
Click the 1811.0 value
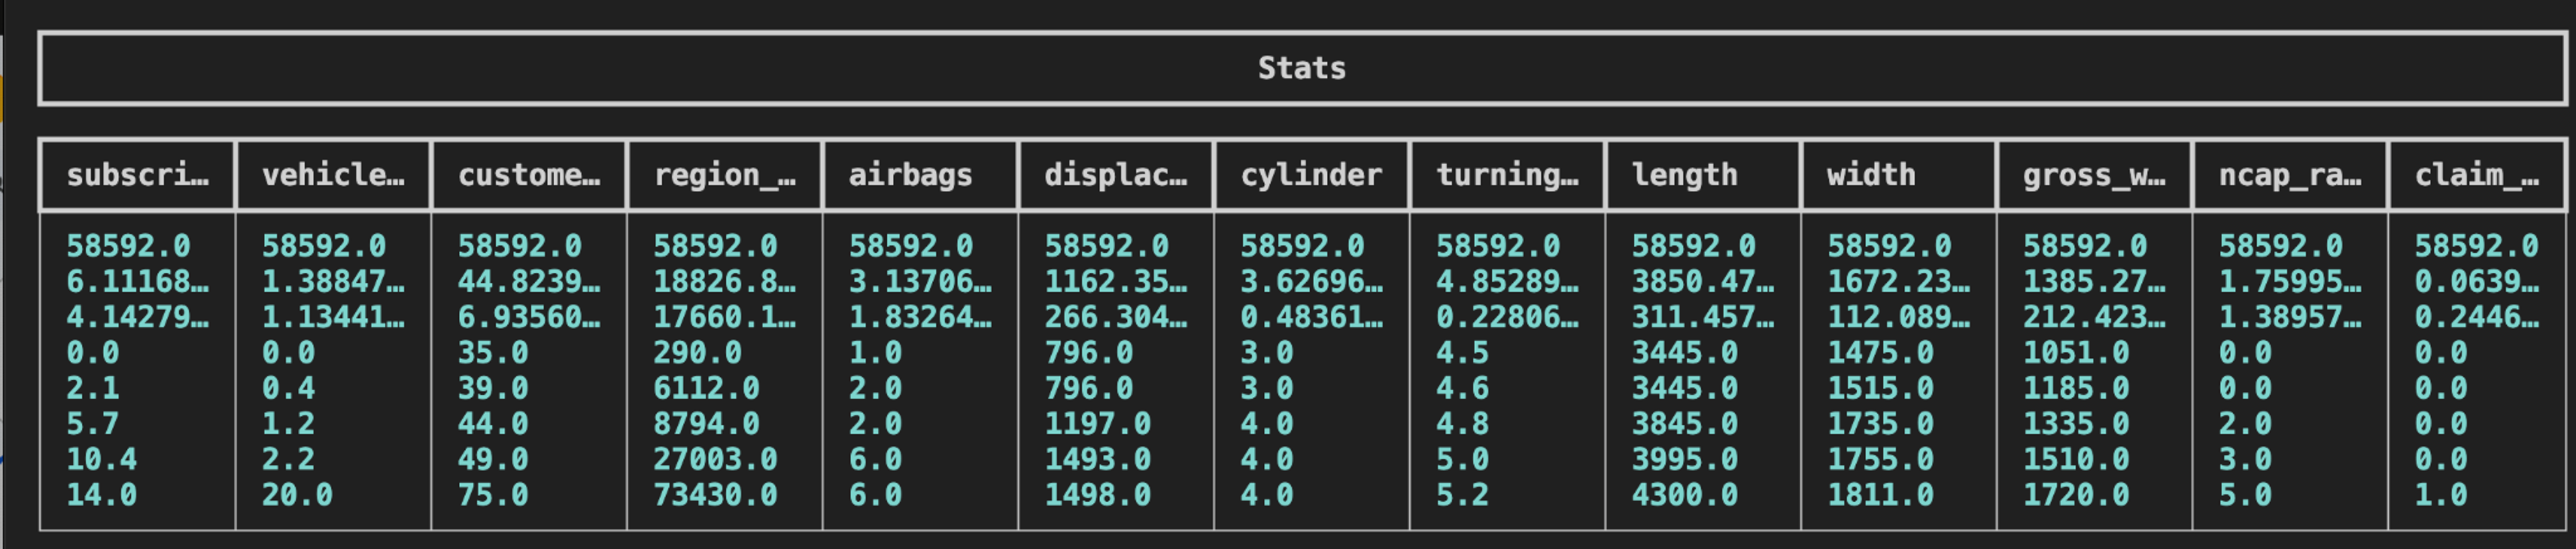click(x=1881, y=495)
